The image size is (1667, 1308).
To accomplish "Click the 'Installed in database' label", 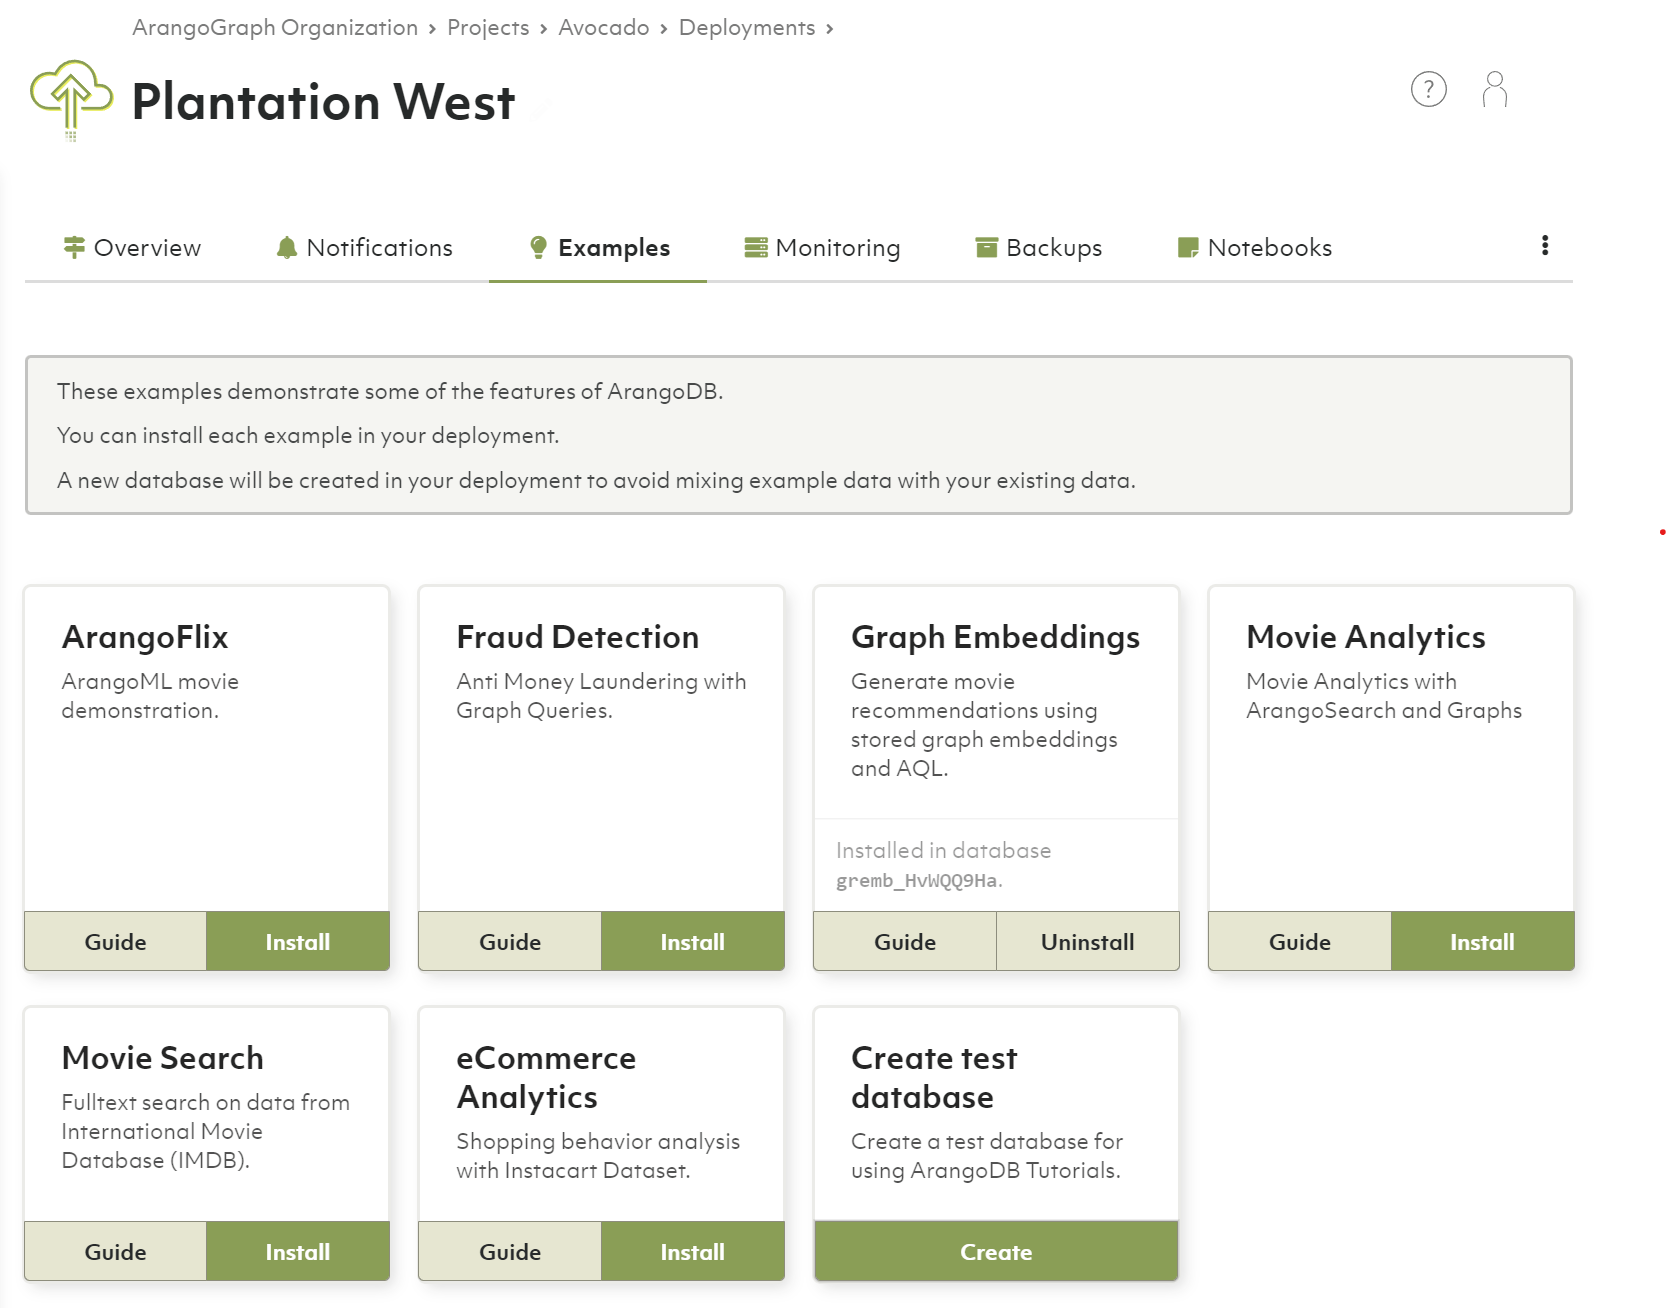I will point(943,850).
